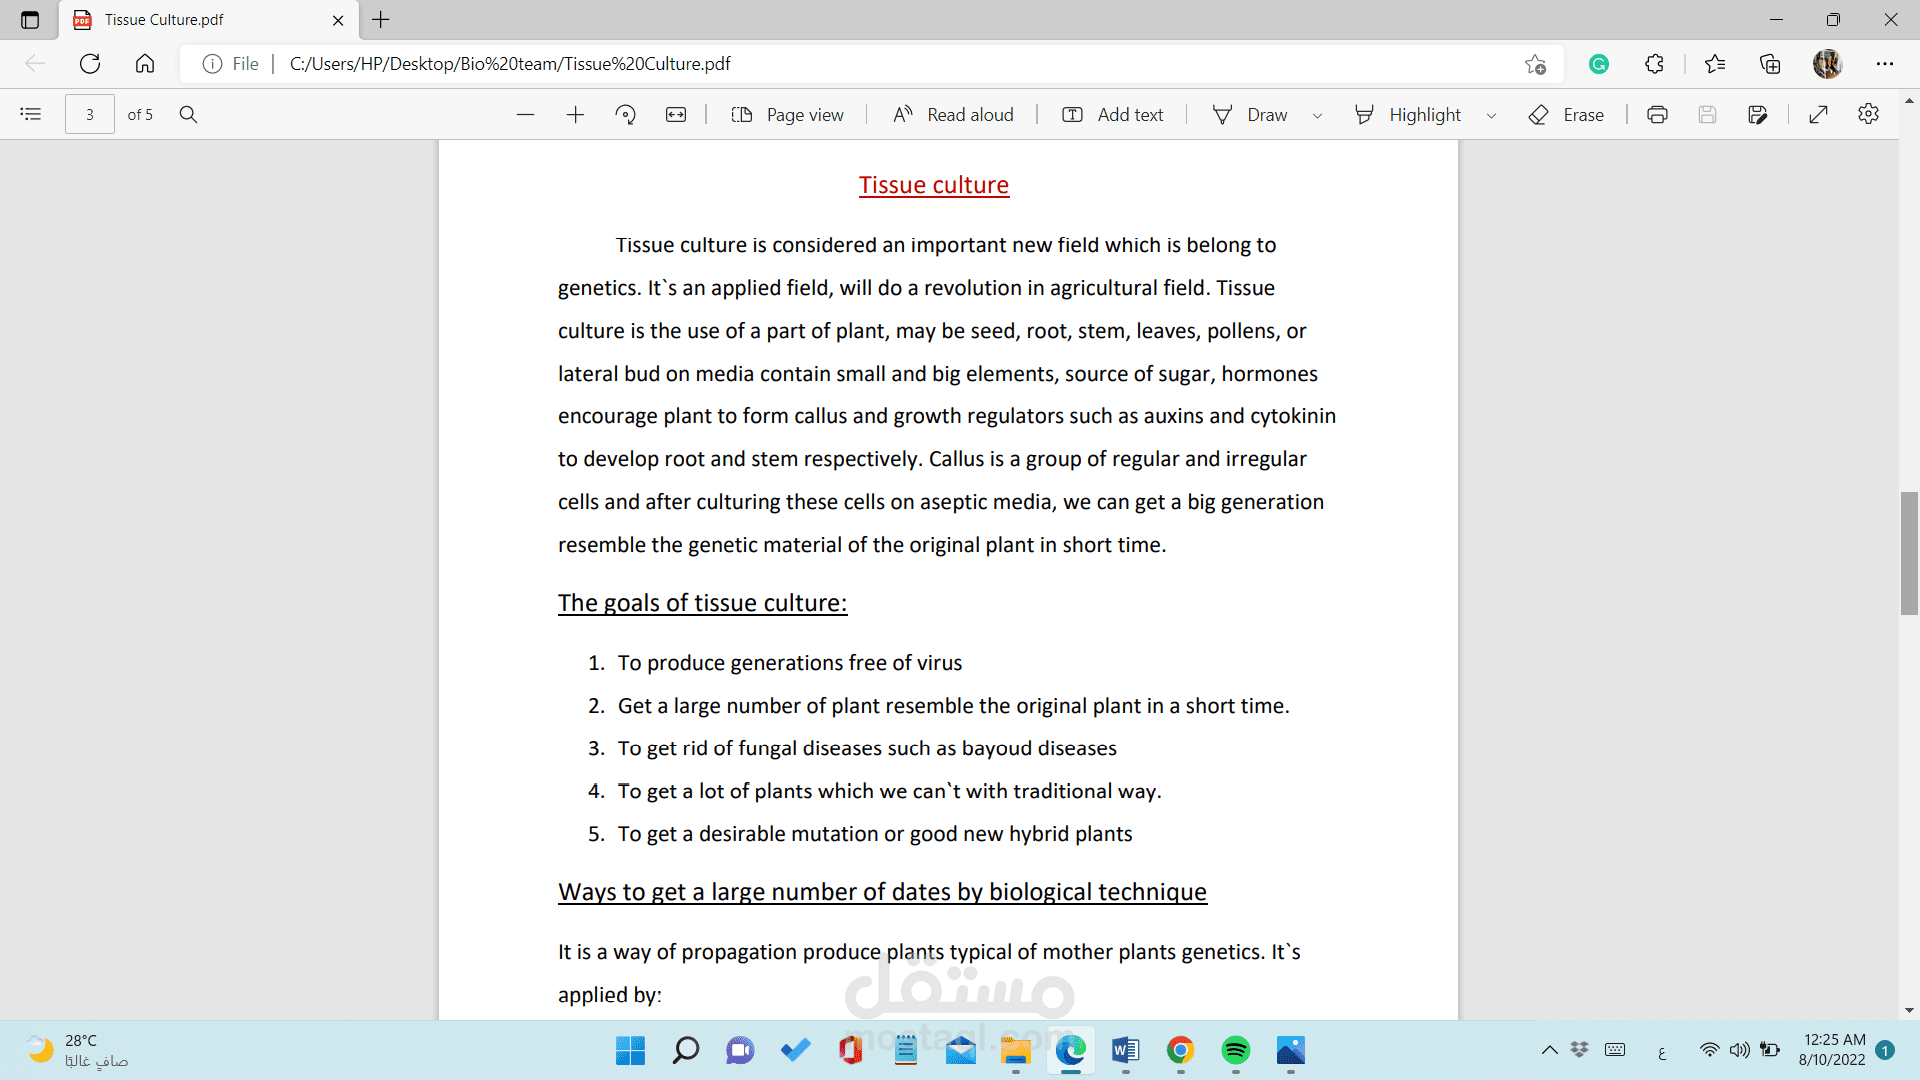This screenshot has height=1080, width=1920.
Task: Click the Read aloud button
Action: (953, 115)
